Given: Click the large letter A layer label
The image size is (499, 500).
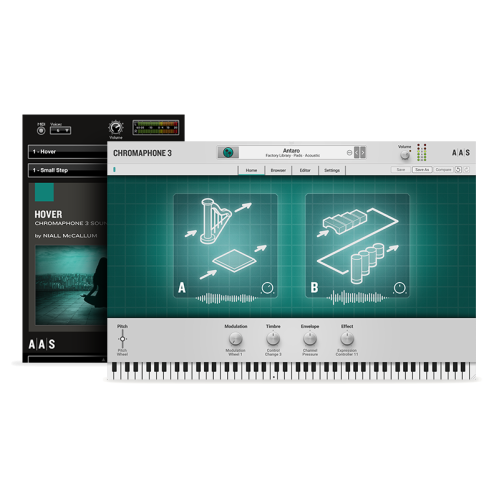Looking at the screenshot, I should 182,288.
